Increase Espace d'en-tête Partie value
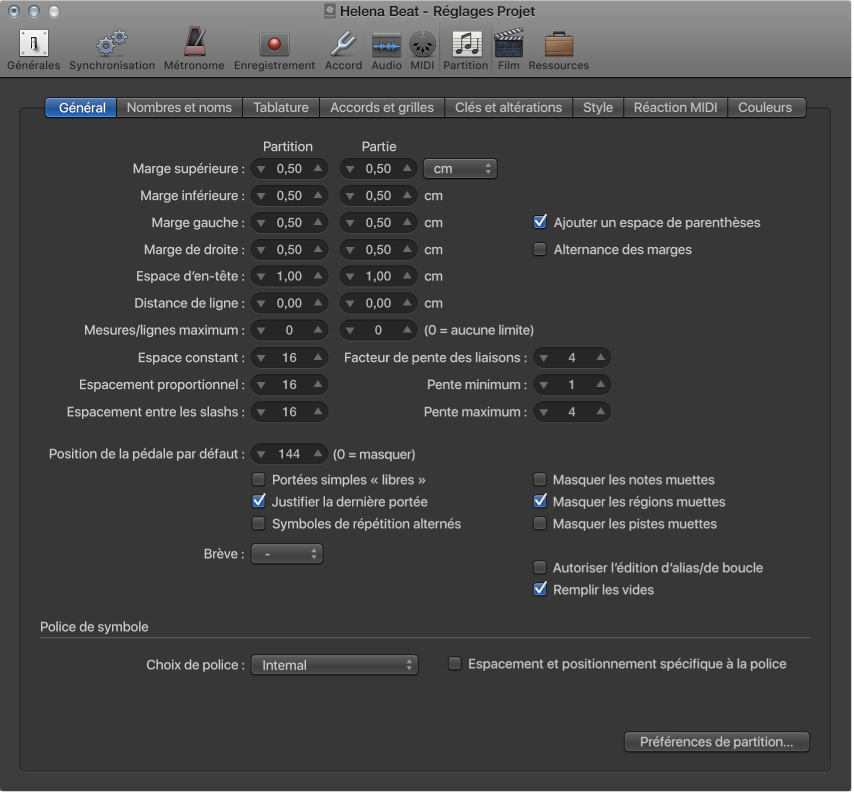The height and width of the screenshot is (794, 854). (x=407, y=276)
